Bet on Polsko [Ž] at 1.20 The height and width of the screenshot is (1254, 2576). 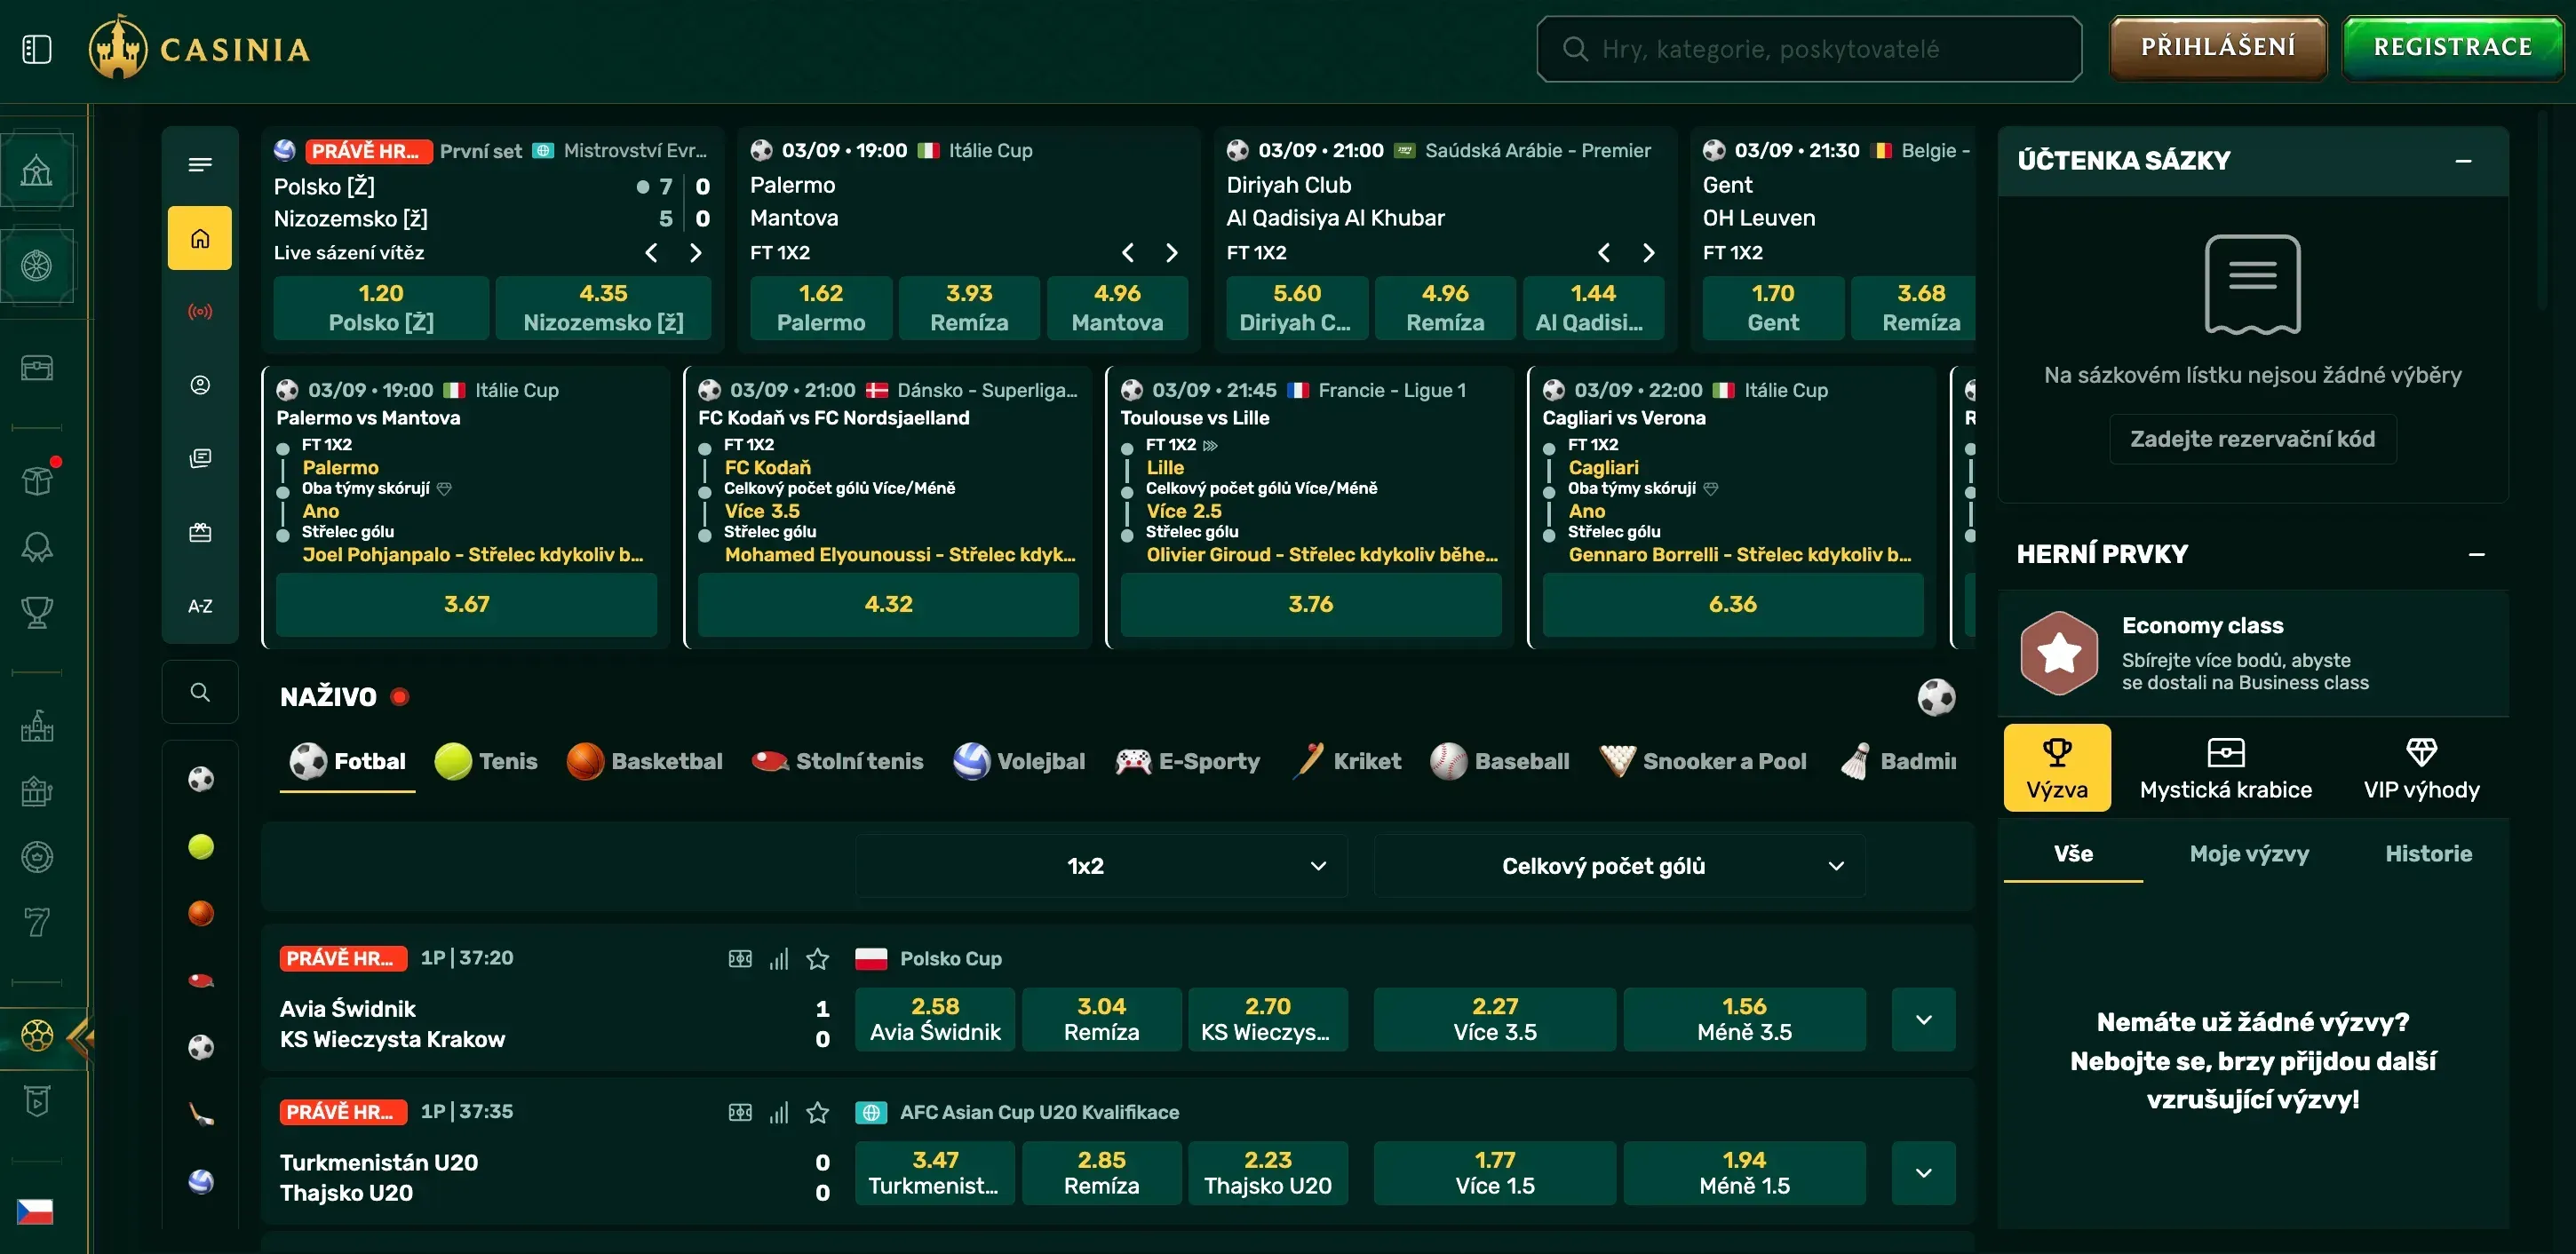381,308
